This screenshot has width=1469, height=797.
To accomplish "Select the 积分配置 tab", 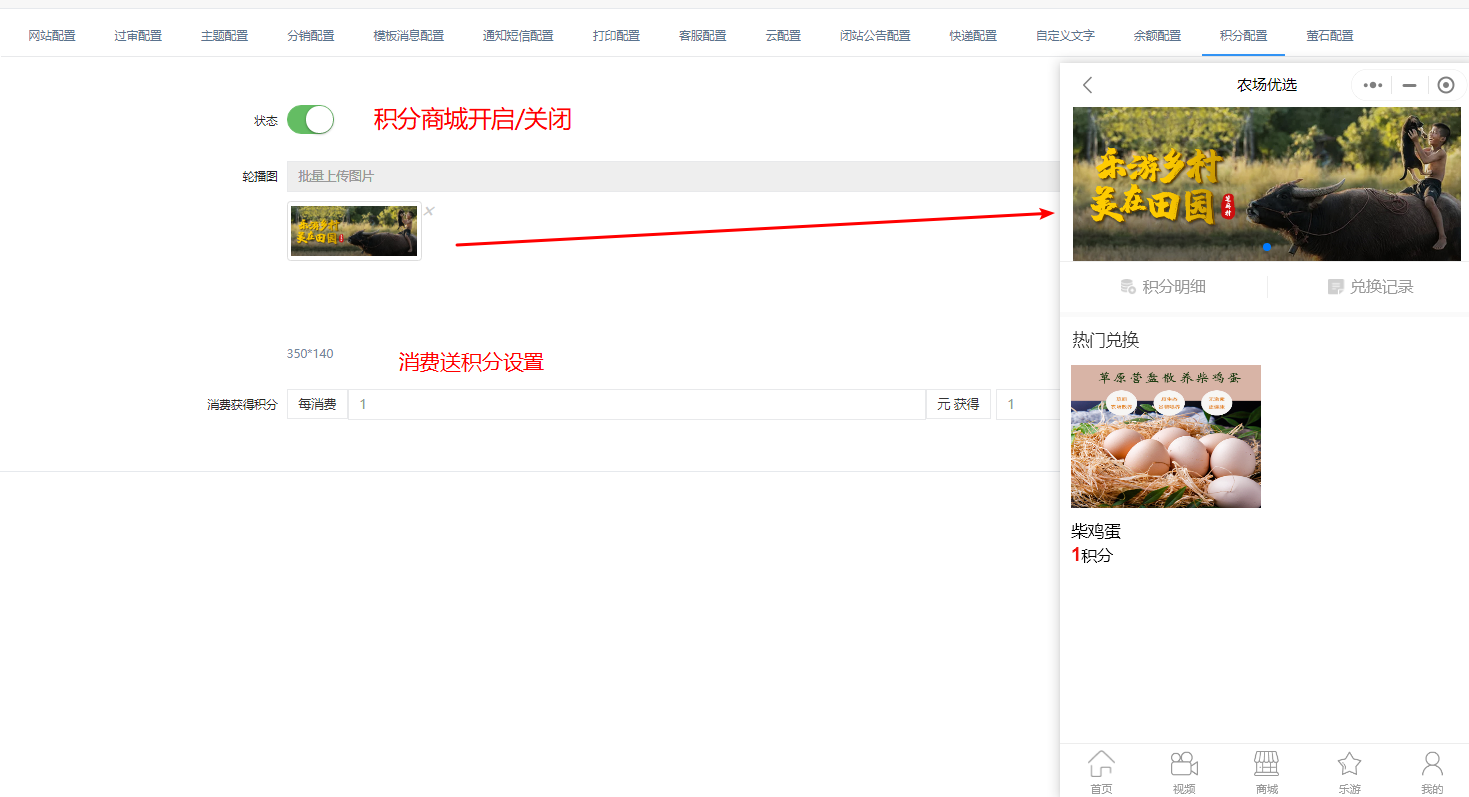I will click(1243, 36).
